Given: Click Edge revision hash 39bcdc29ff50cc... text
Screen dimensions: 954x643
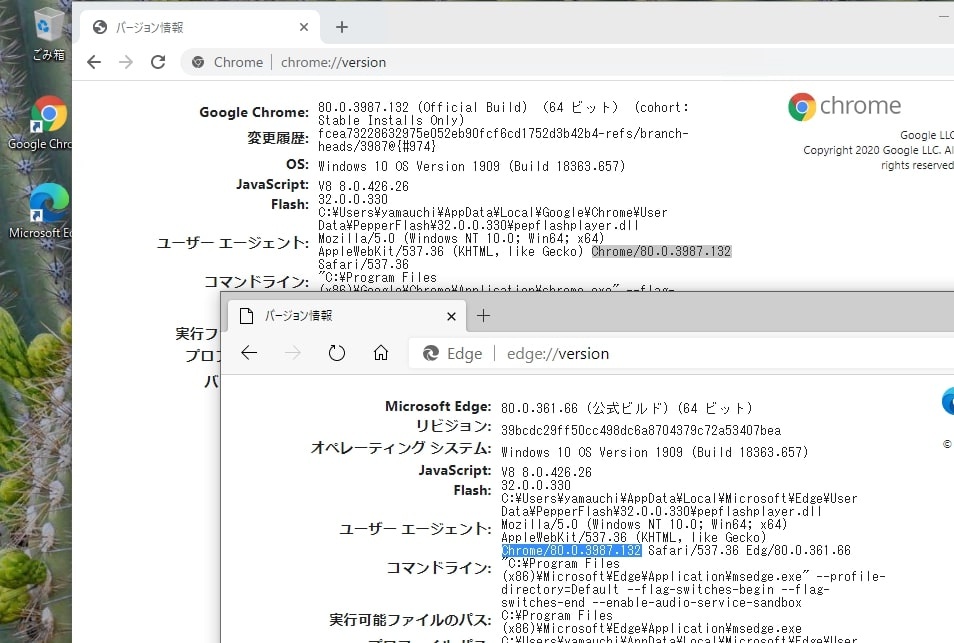Looking at the screenshot, I should pos(641,431).
